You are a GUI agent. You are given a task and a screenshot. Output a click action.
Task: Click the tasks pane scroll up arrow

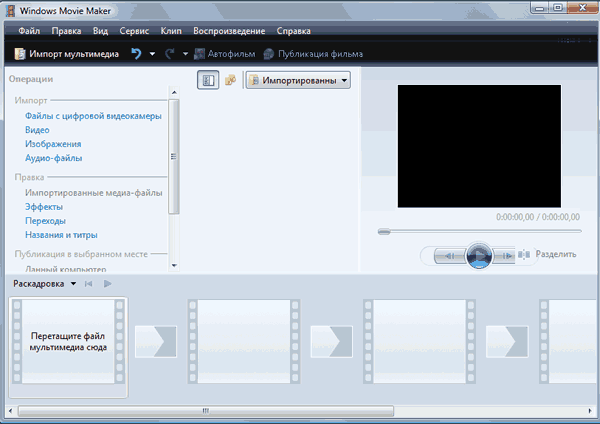click(x=174, y=93)
